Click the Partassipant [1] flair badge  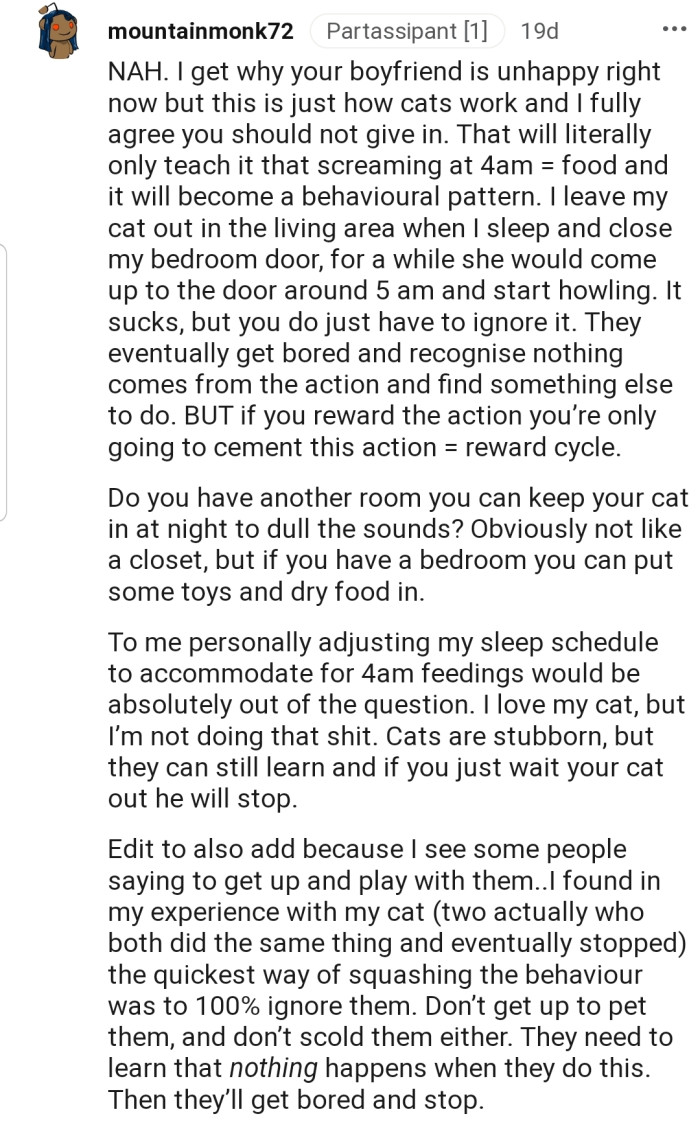coord(407,31)
